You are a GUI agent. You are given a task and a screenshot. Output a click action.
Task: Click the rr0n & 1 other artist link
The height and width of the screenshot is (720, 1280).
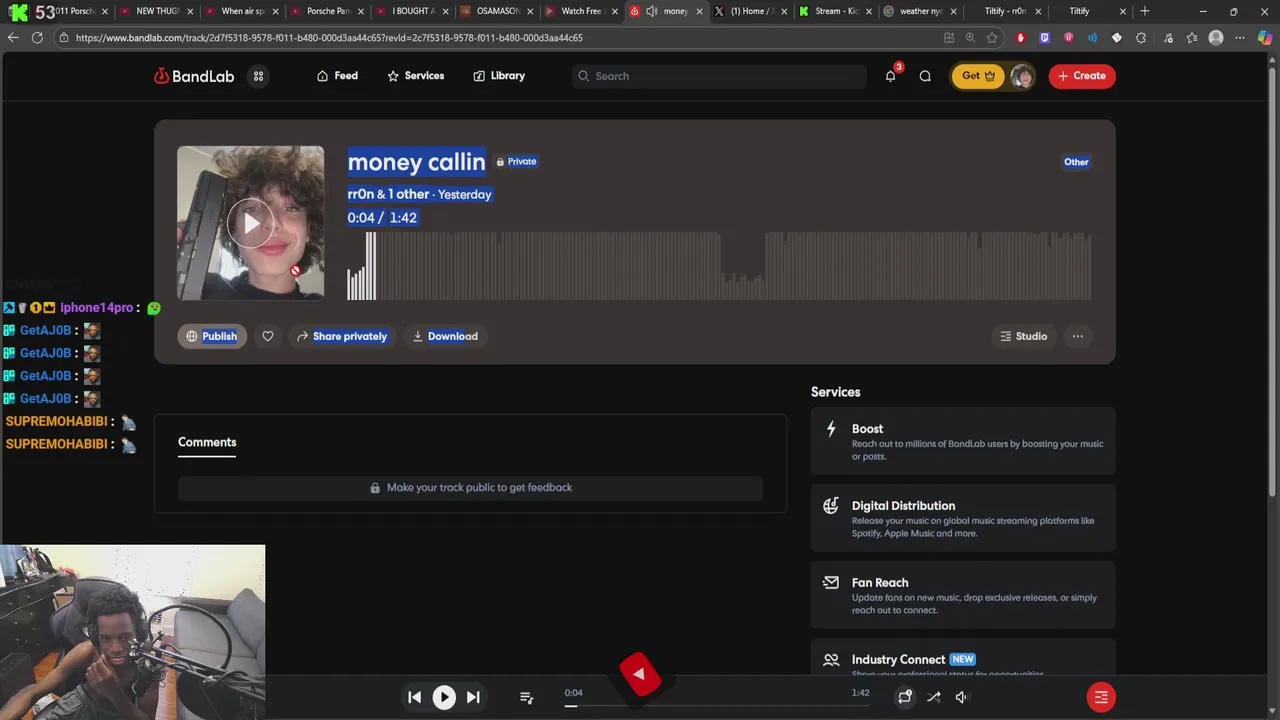tap(388, 194)
